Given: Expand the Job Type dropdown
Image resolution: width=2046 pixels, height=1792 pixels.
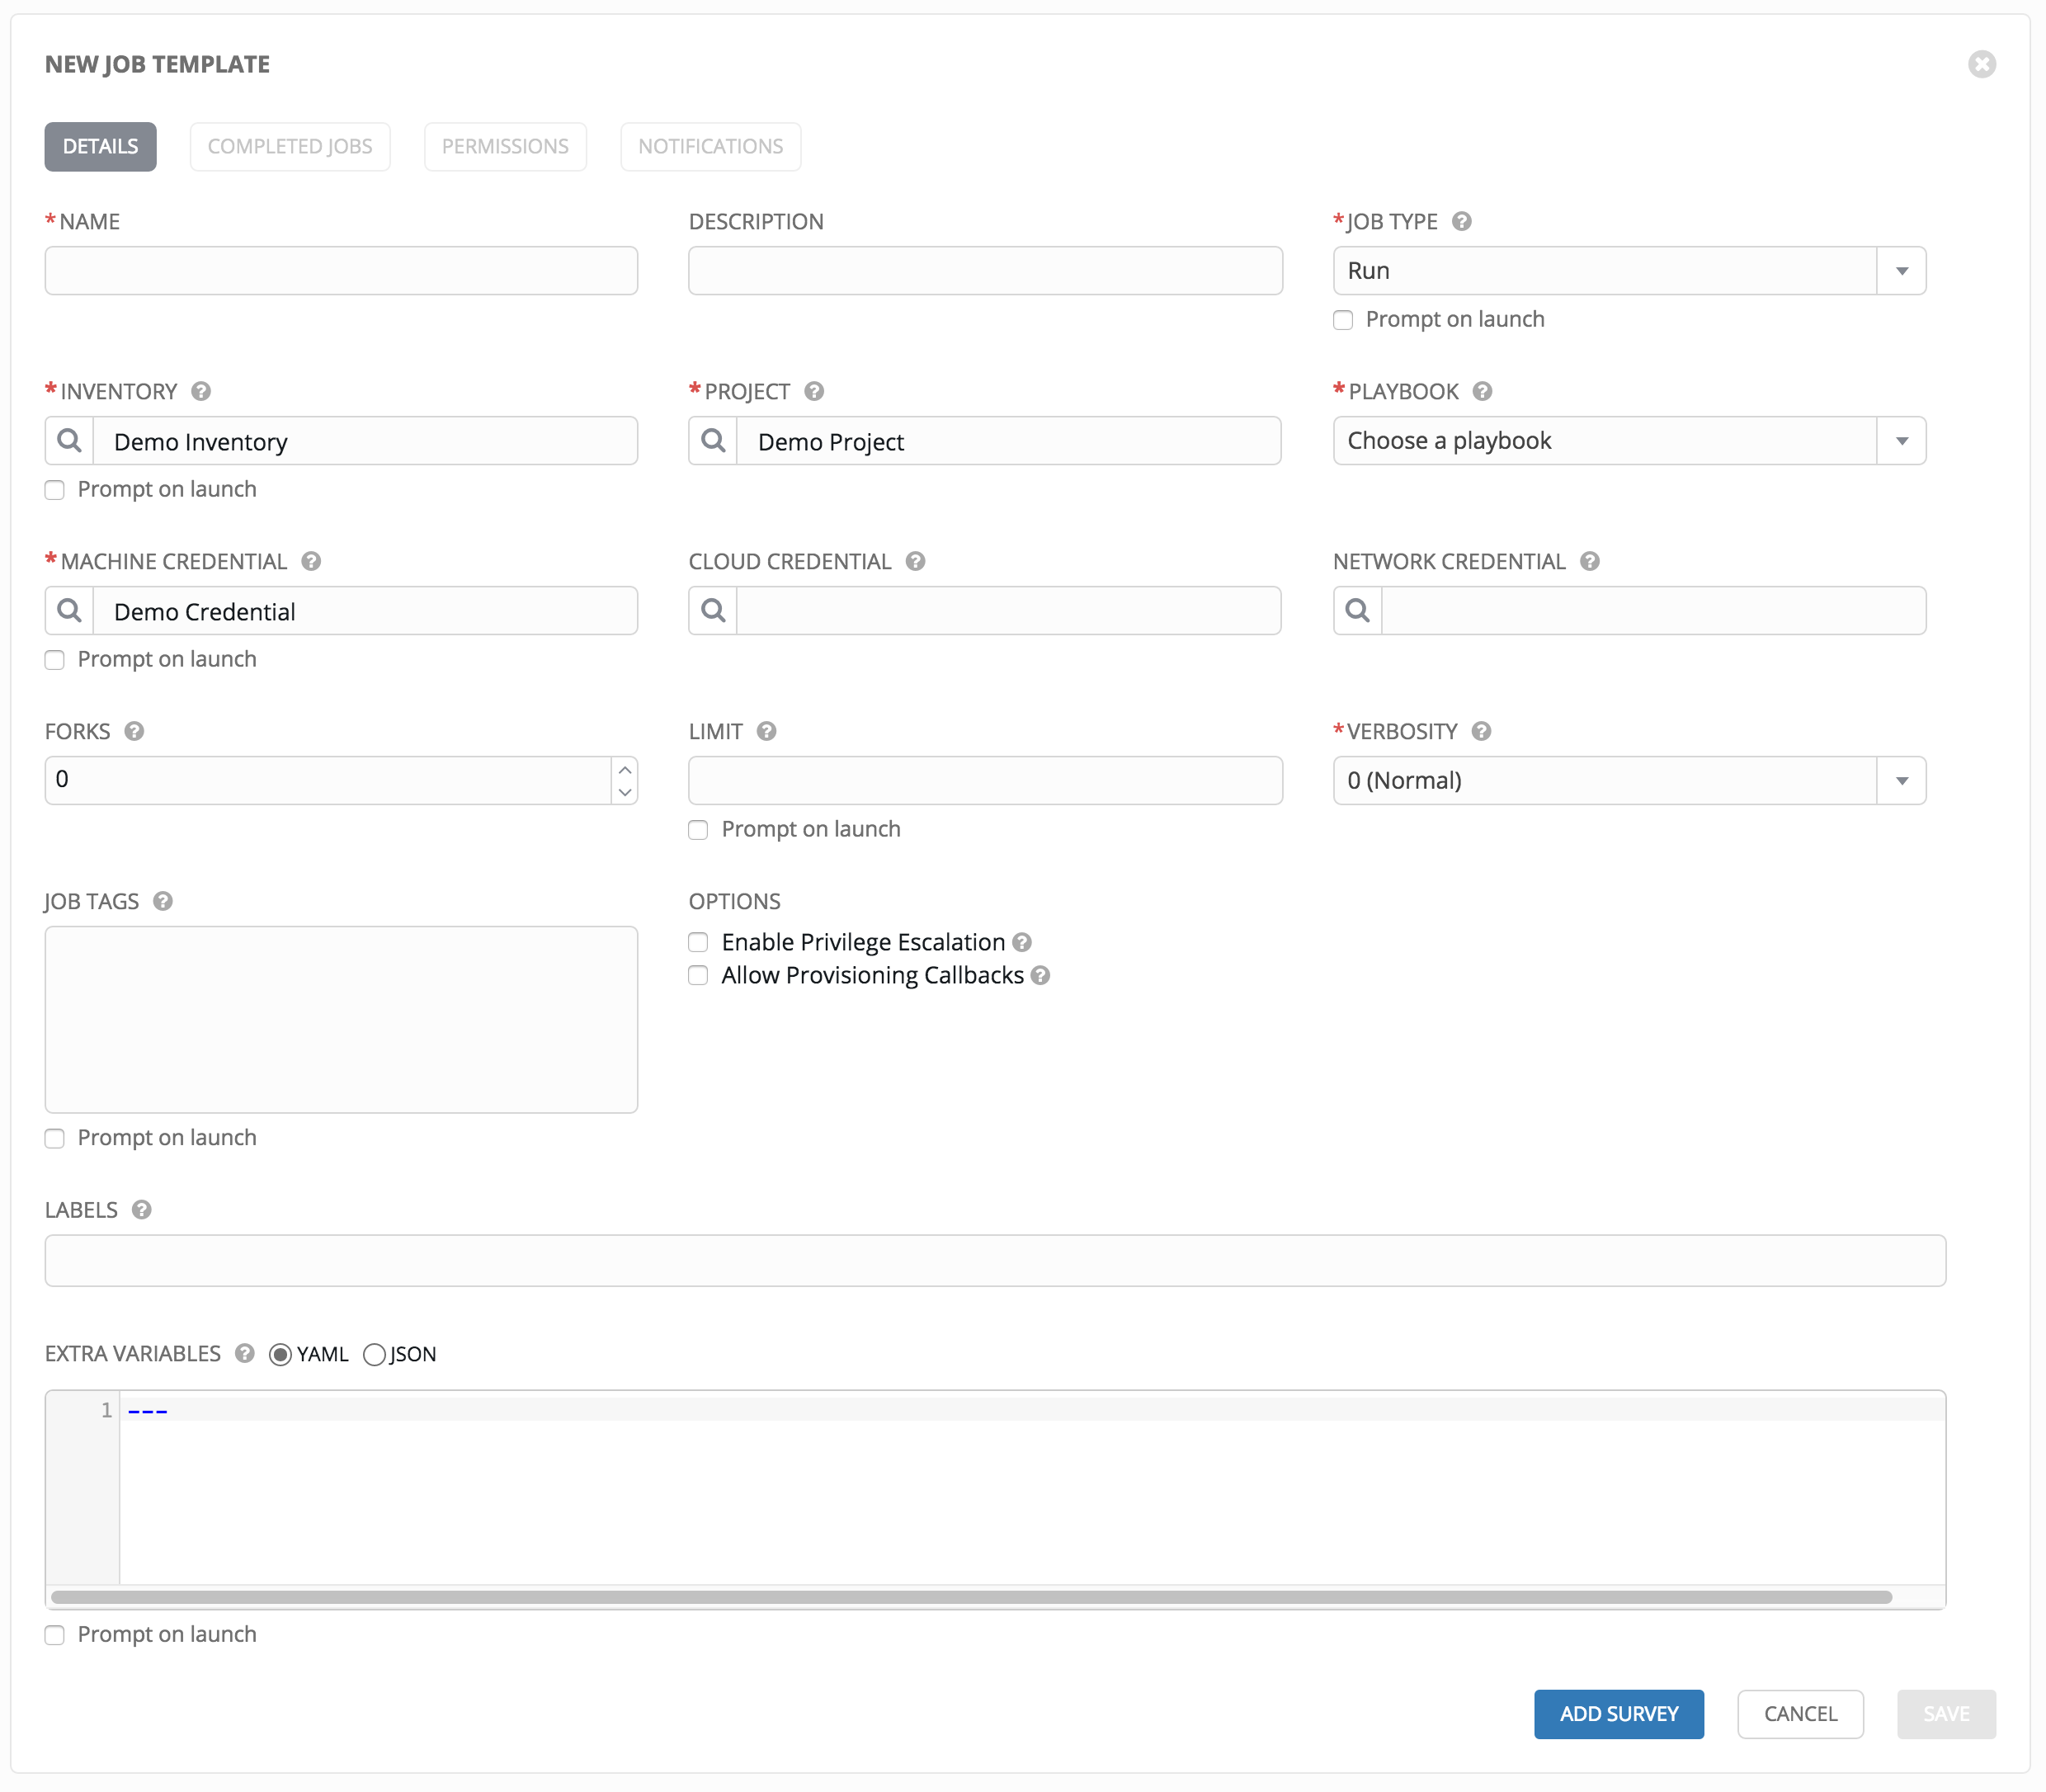Looking at the screenshot, I should (x=1898, y=270).
